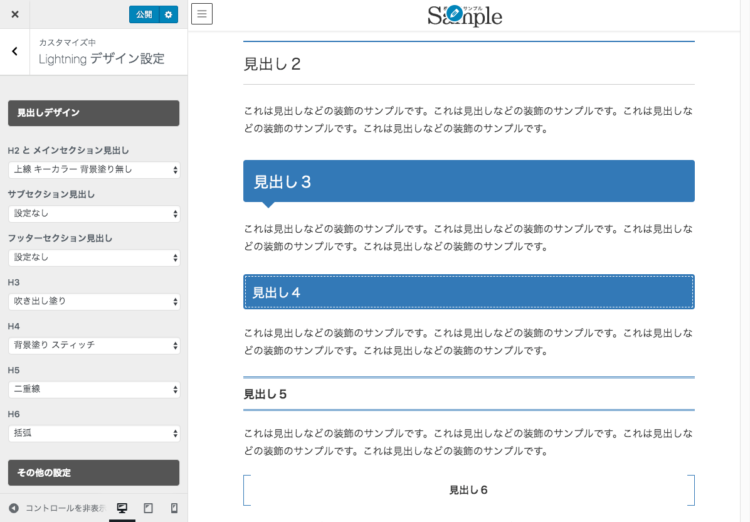Screen dimensions: 750x522
Task: Click the 見出し 2 heading text
Action: click(272, 64)
